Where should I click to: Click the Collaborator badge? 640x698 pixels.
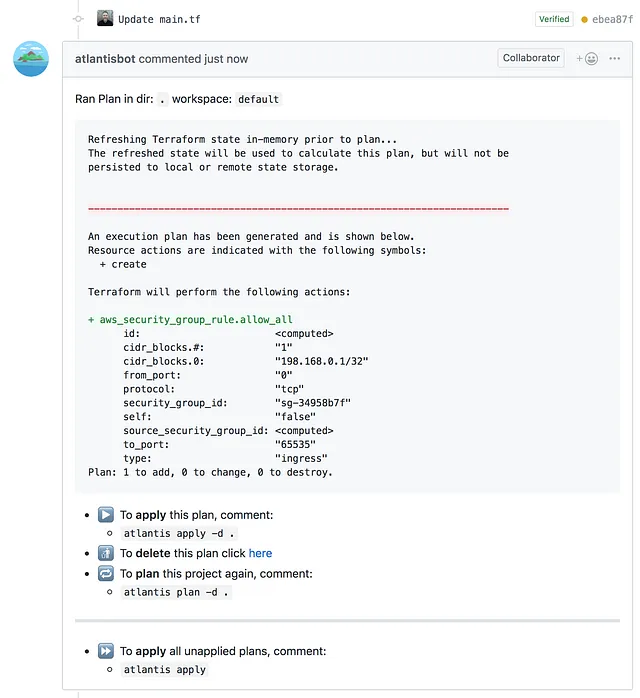pyautogui.click(x=531, y=58)
